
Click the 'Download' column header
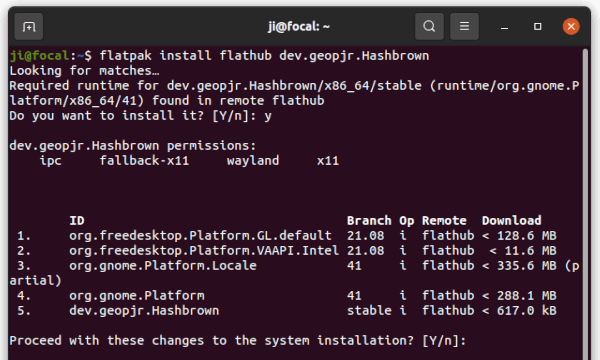coord(512,221)
